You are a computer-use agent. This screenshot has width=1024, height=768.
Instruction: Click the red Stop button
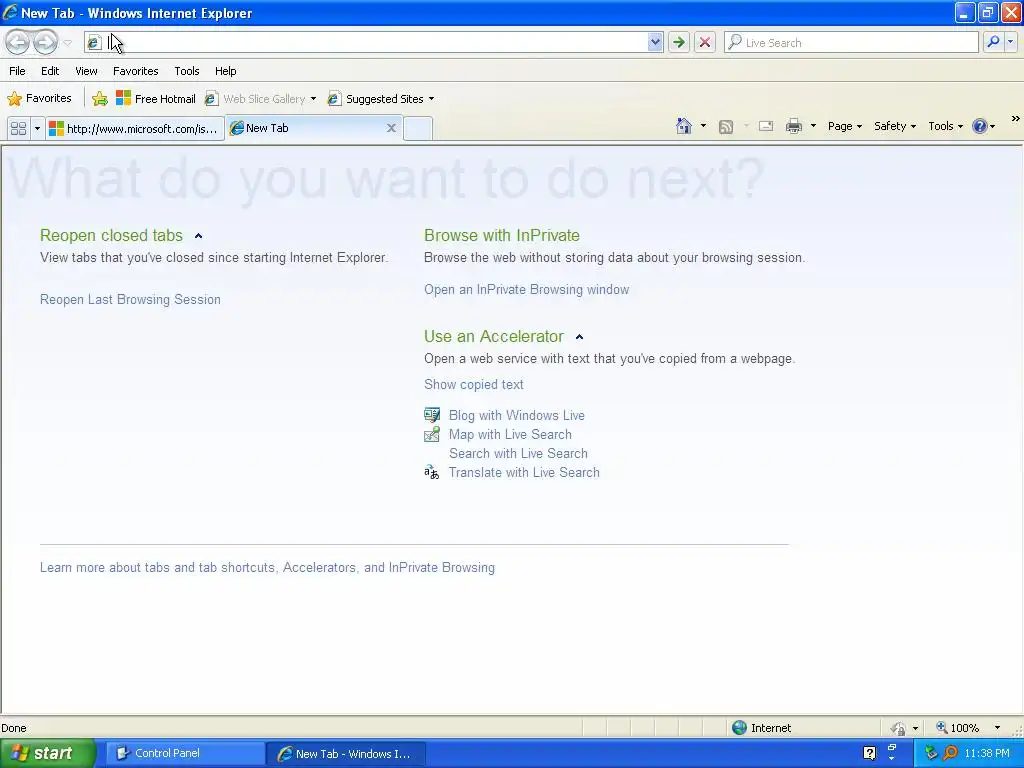(705, 42)
